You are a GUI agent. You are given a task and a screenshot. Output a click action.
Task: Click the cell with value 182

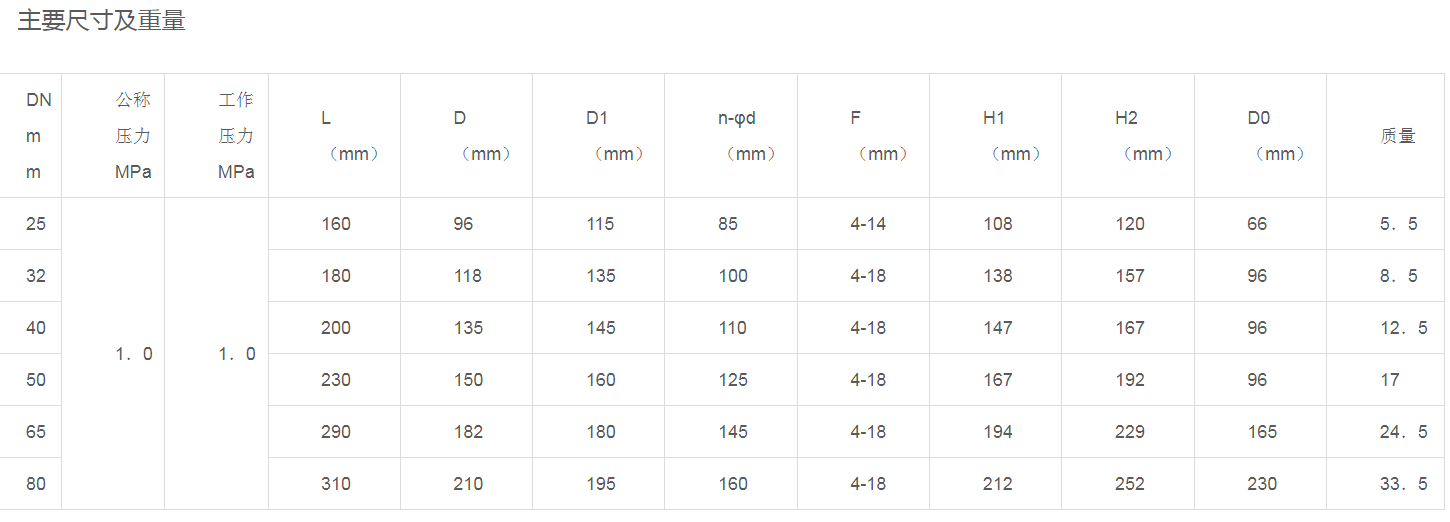click(x=468, y=432)
